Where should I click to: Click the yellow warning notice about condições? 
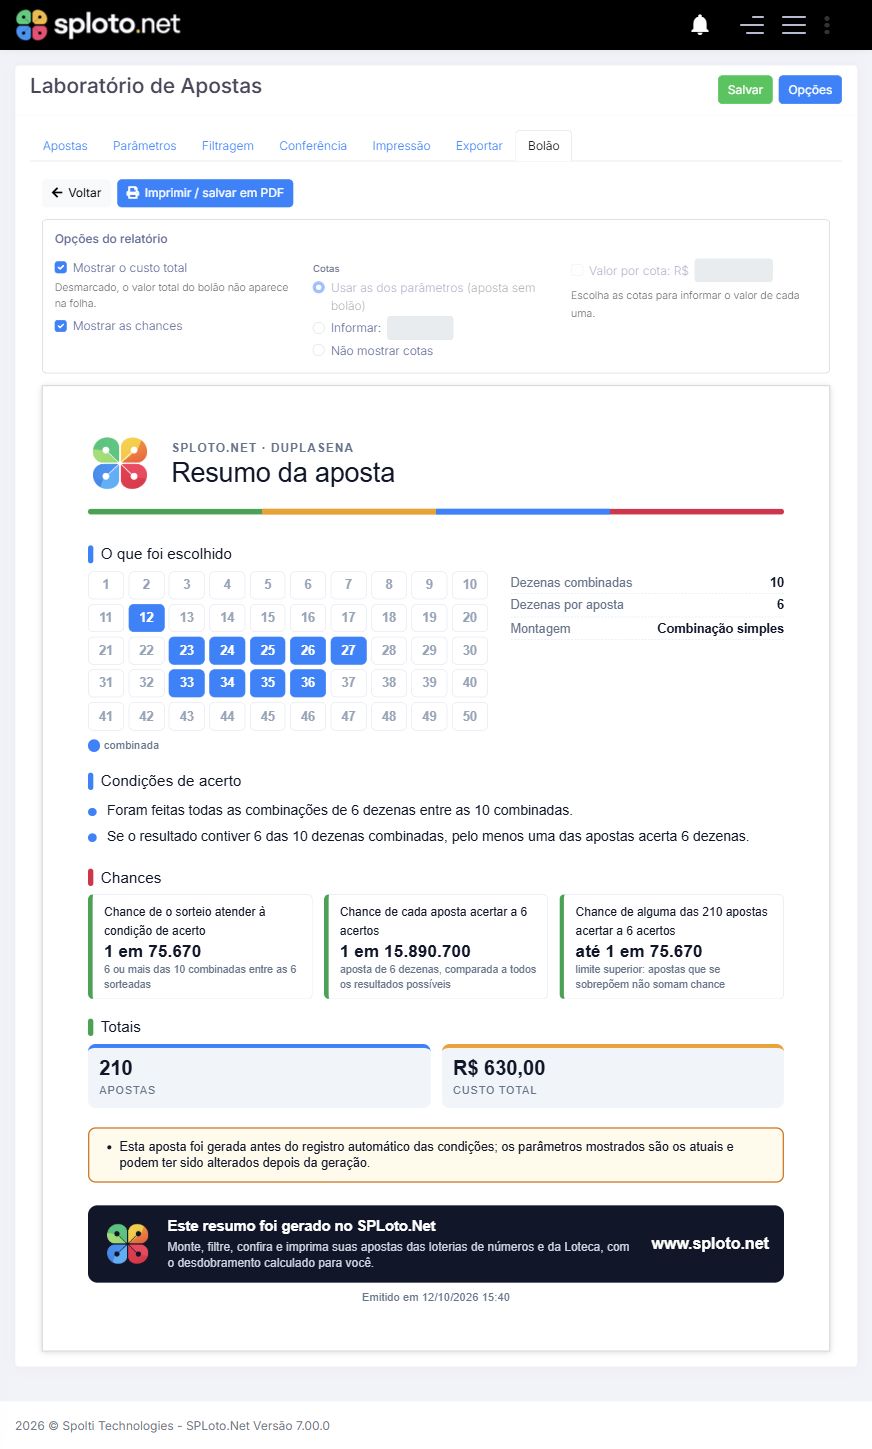tap(436, 1155)
